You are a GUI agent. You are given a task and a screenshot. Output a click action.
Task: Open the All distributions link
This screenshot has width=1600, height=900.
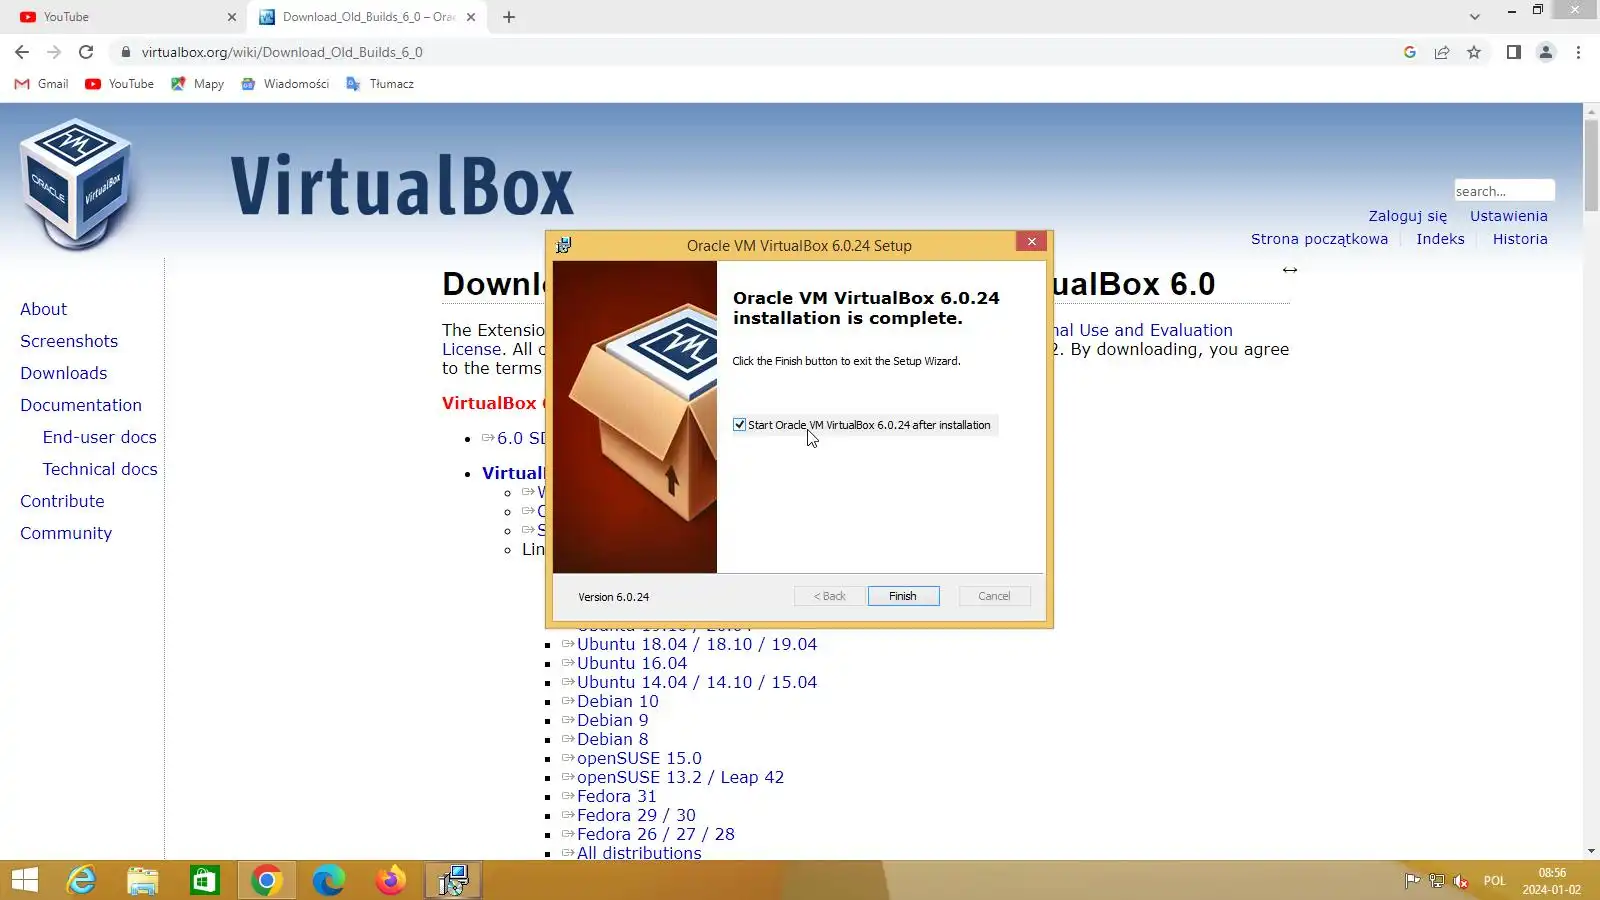[x=639, y=853]
